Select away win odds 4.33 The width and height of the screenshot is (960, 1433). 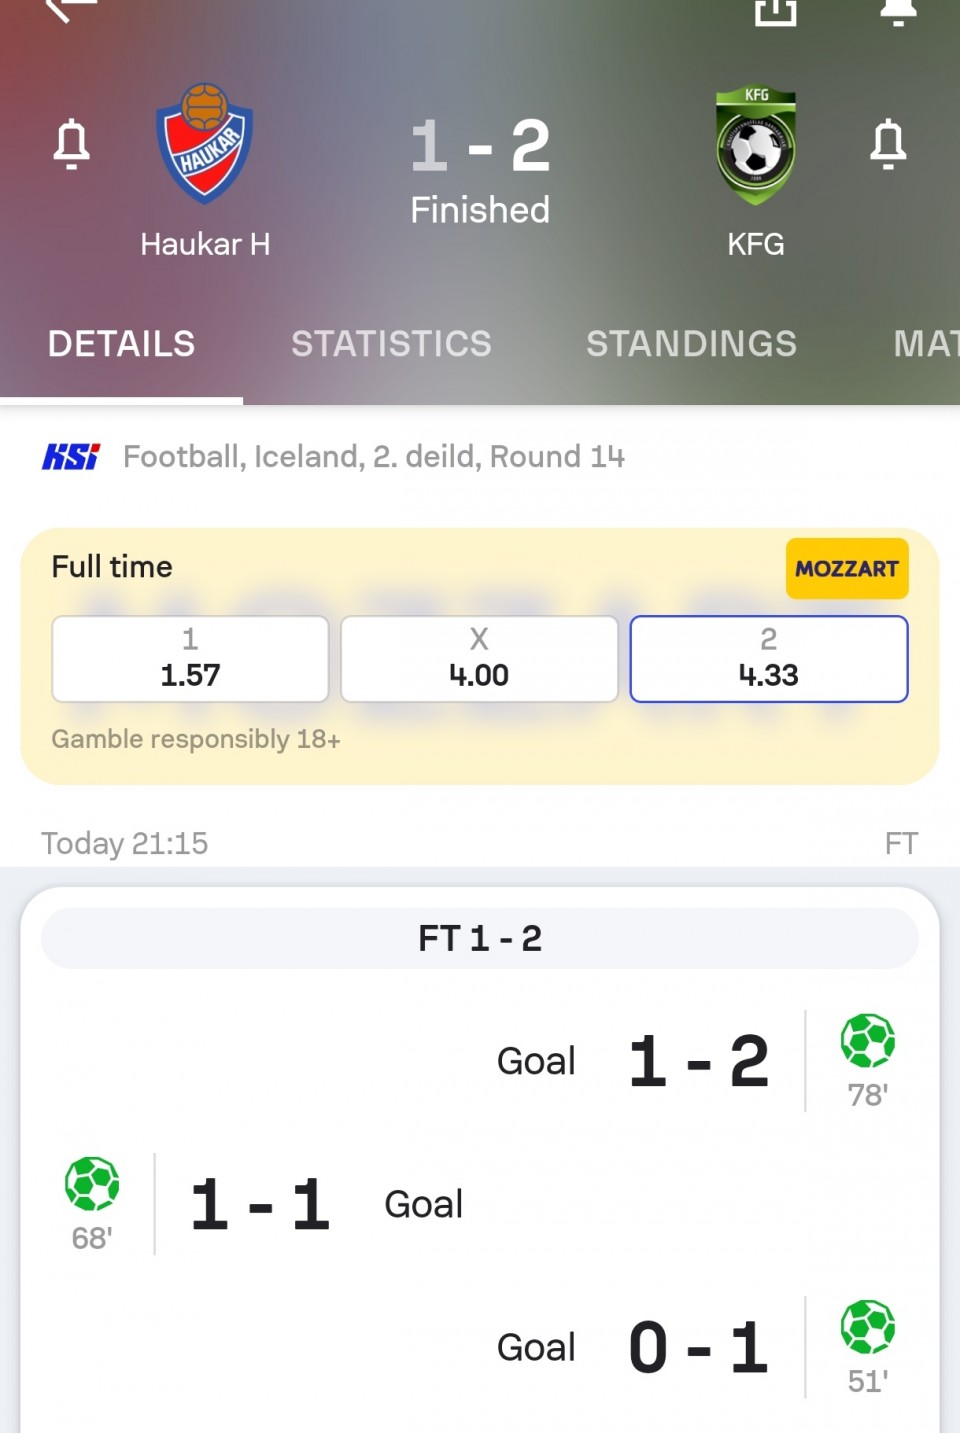click(769, 659)
